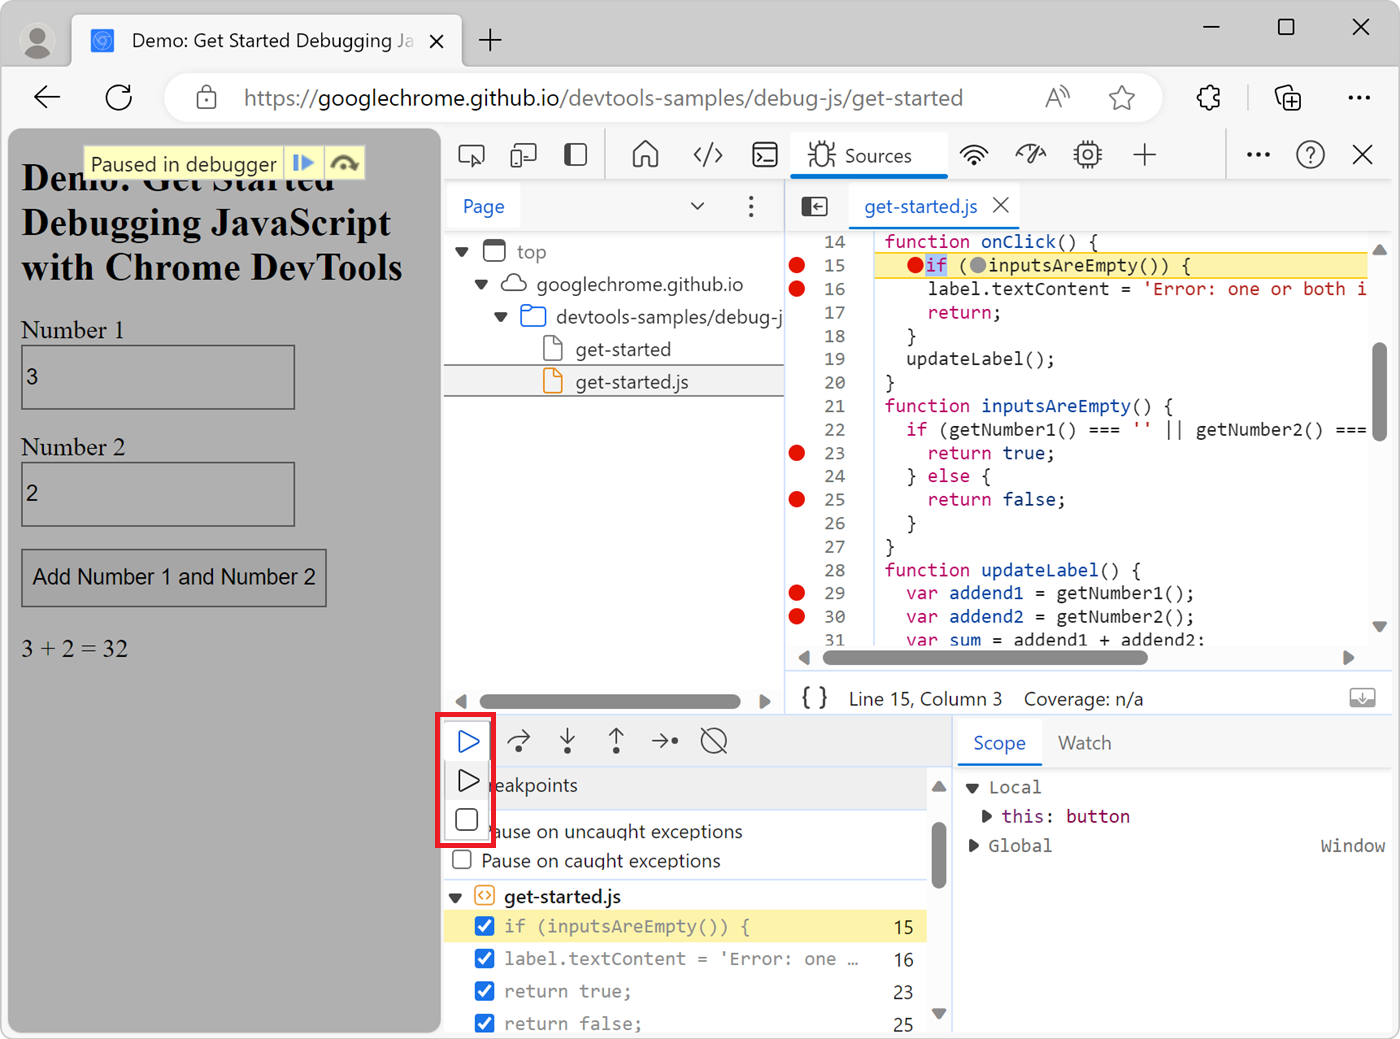Viewport: 1400px width, 1039px height.
Task: Step over the next function call
Action: click(518, 741)
